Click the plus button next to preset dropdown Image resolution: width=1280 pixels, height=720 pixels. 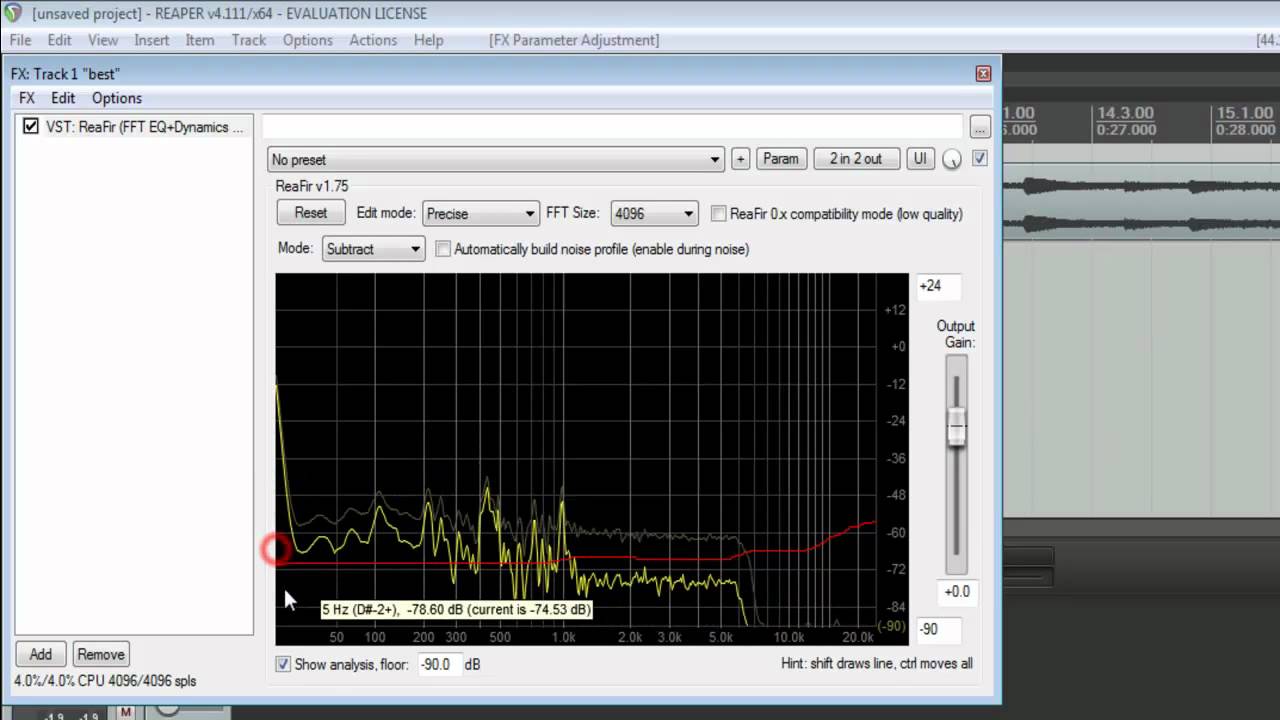click(x=740, y=159)
